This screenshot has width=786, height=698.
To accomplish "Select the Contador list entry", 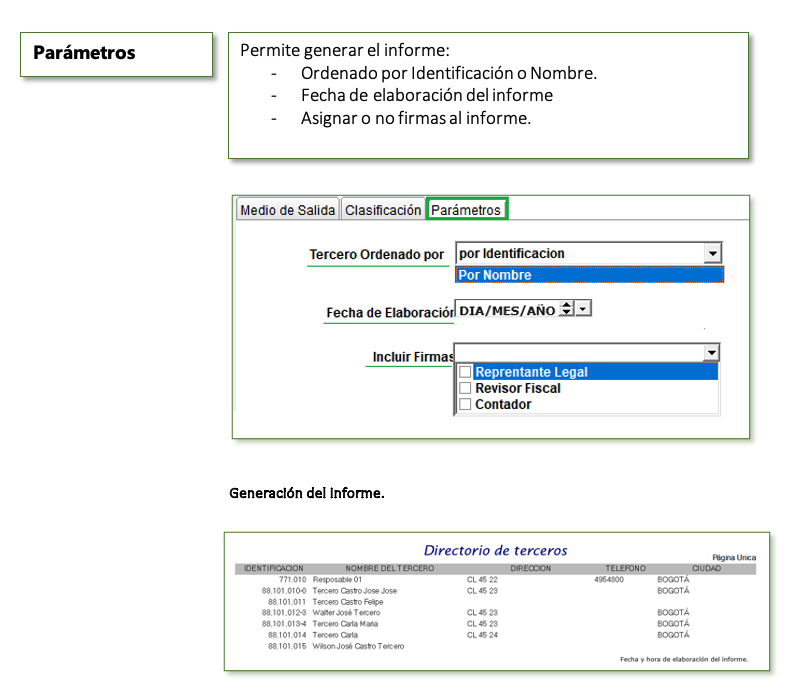I will tap(503, 404).
